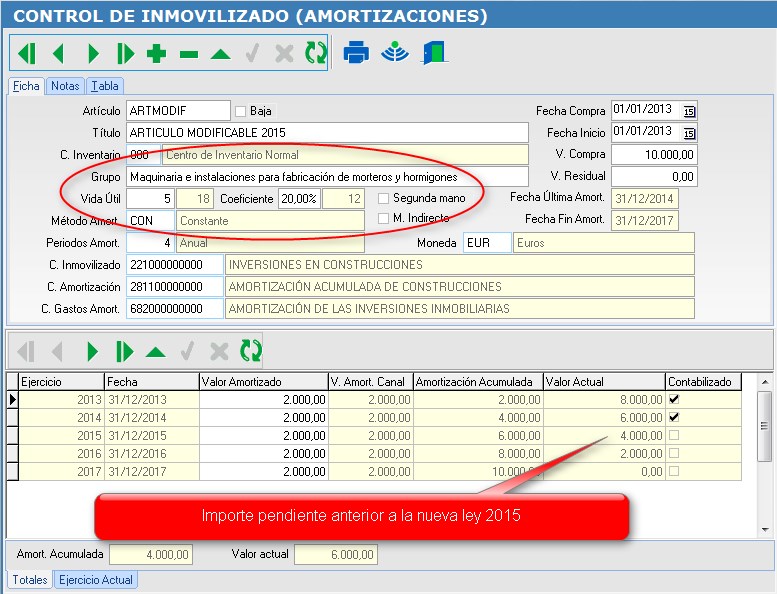
Task: Click the blue printer icon
Action: point(357,54)
